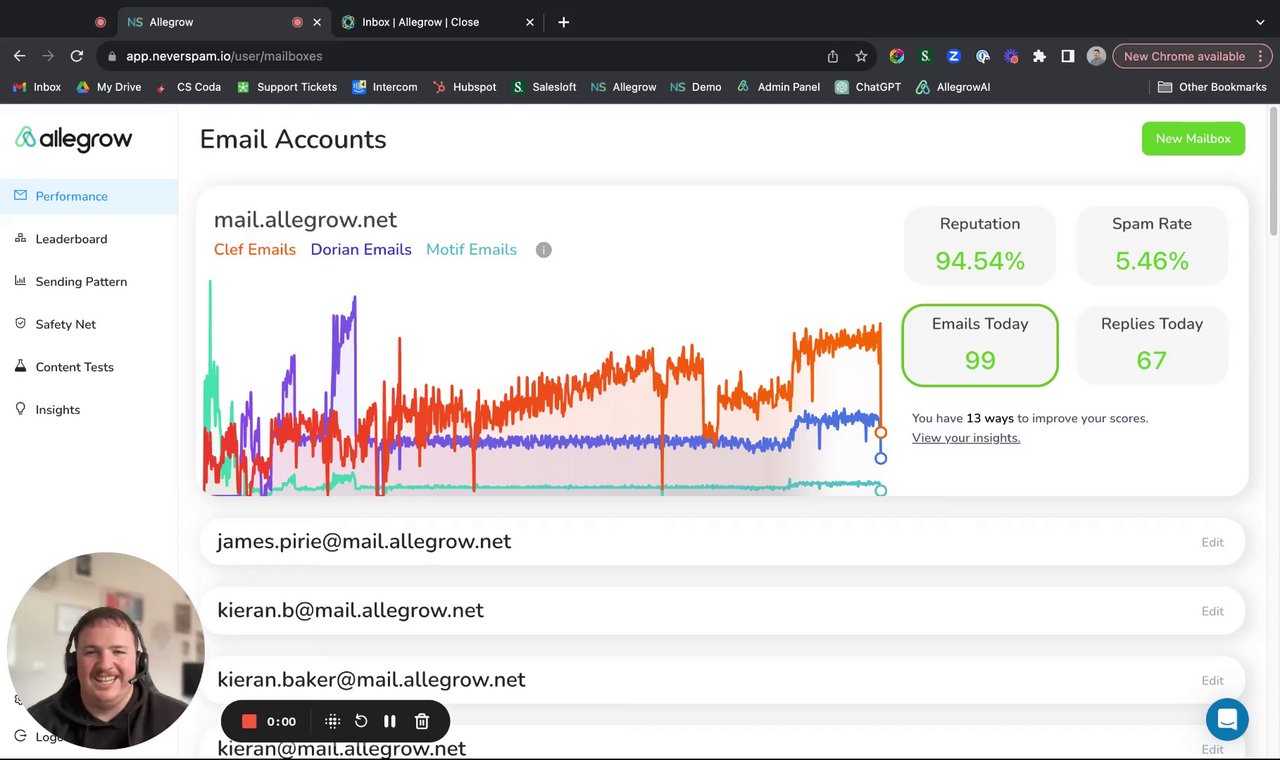
Task: Click the green S extension icon
Action: point(925,56)
